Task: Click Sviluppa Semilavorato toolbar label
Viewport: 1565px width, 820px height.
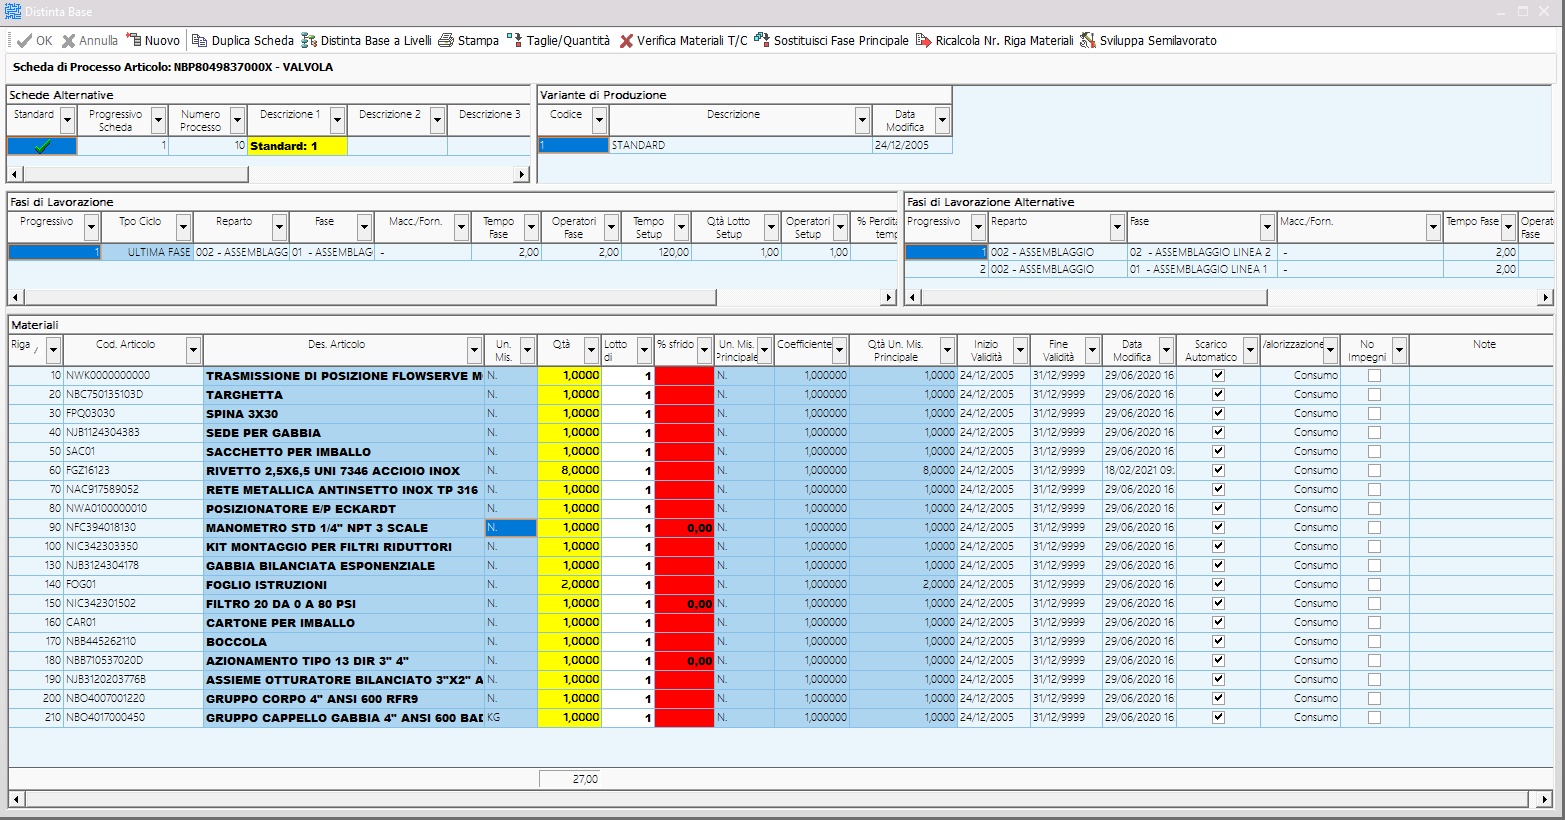Action: [1158, 41]
